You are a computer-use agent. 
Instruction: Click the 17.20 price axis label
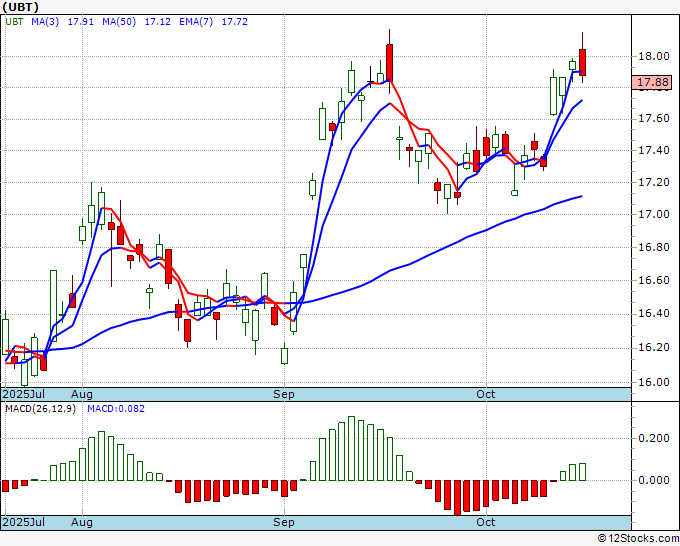pos(654,182)
